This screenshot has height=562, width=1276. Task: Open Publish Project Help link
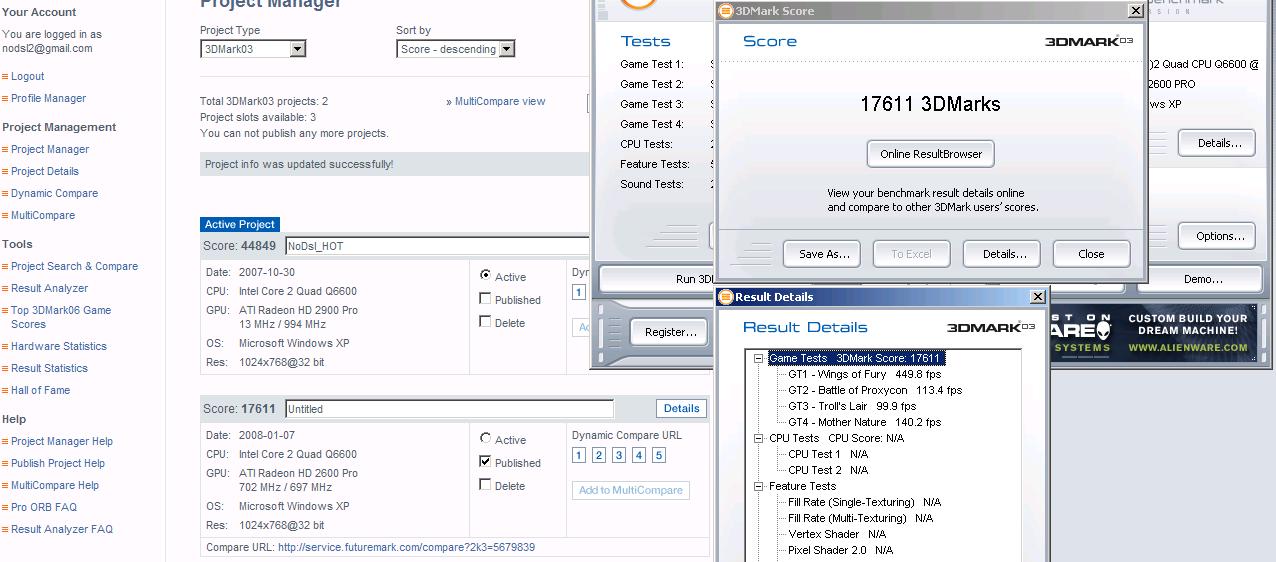[x=58, y=463]
